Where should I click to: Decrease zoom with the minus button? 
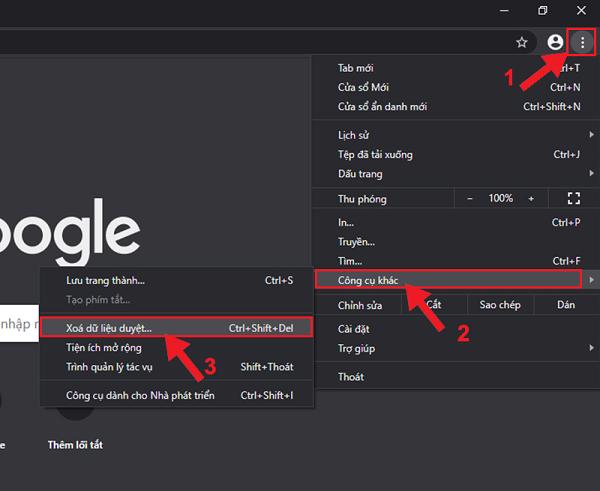click(x=470, y=199)
